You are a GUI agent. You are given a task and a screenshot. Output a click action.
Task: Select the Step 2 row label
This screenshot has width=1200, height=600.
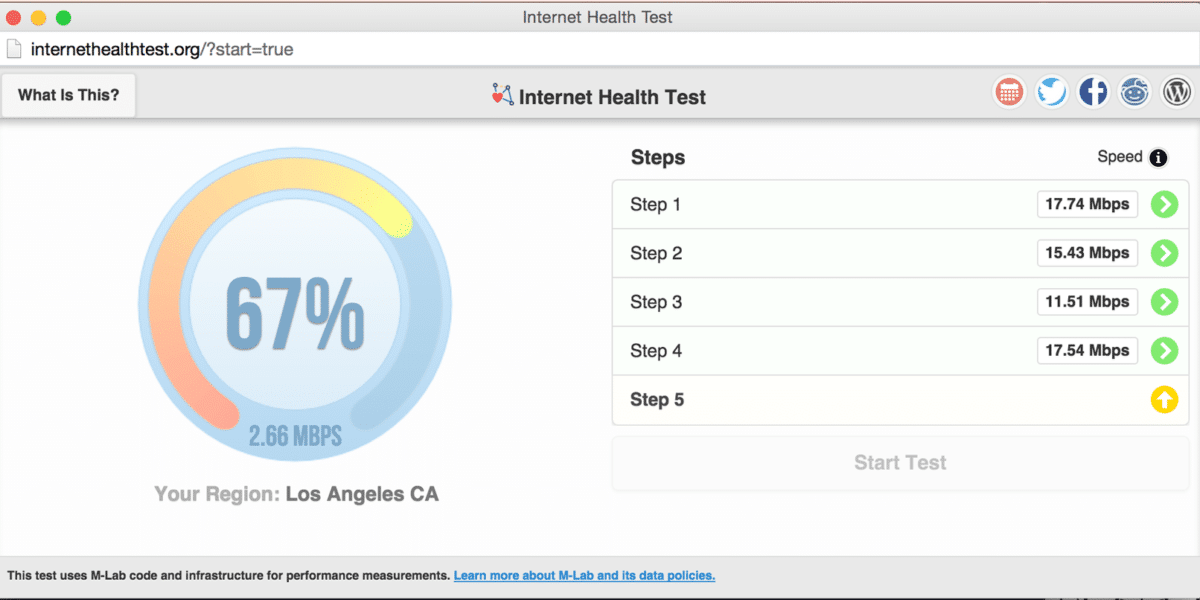[656, 253]
